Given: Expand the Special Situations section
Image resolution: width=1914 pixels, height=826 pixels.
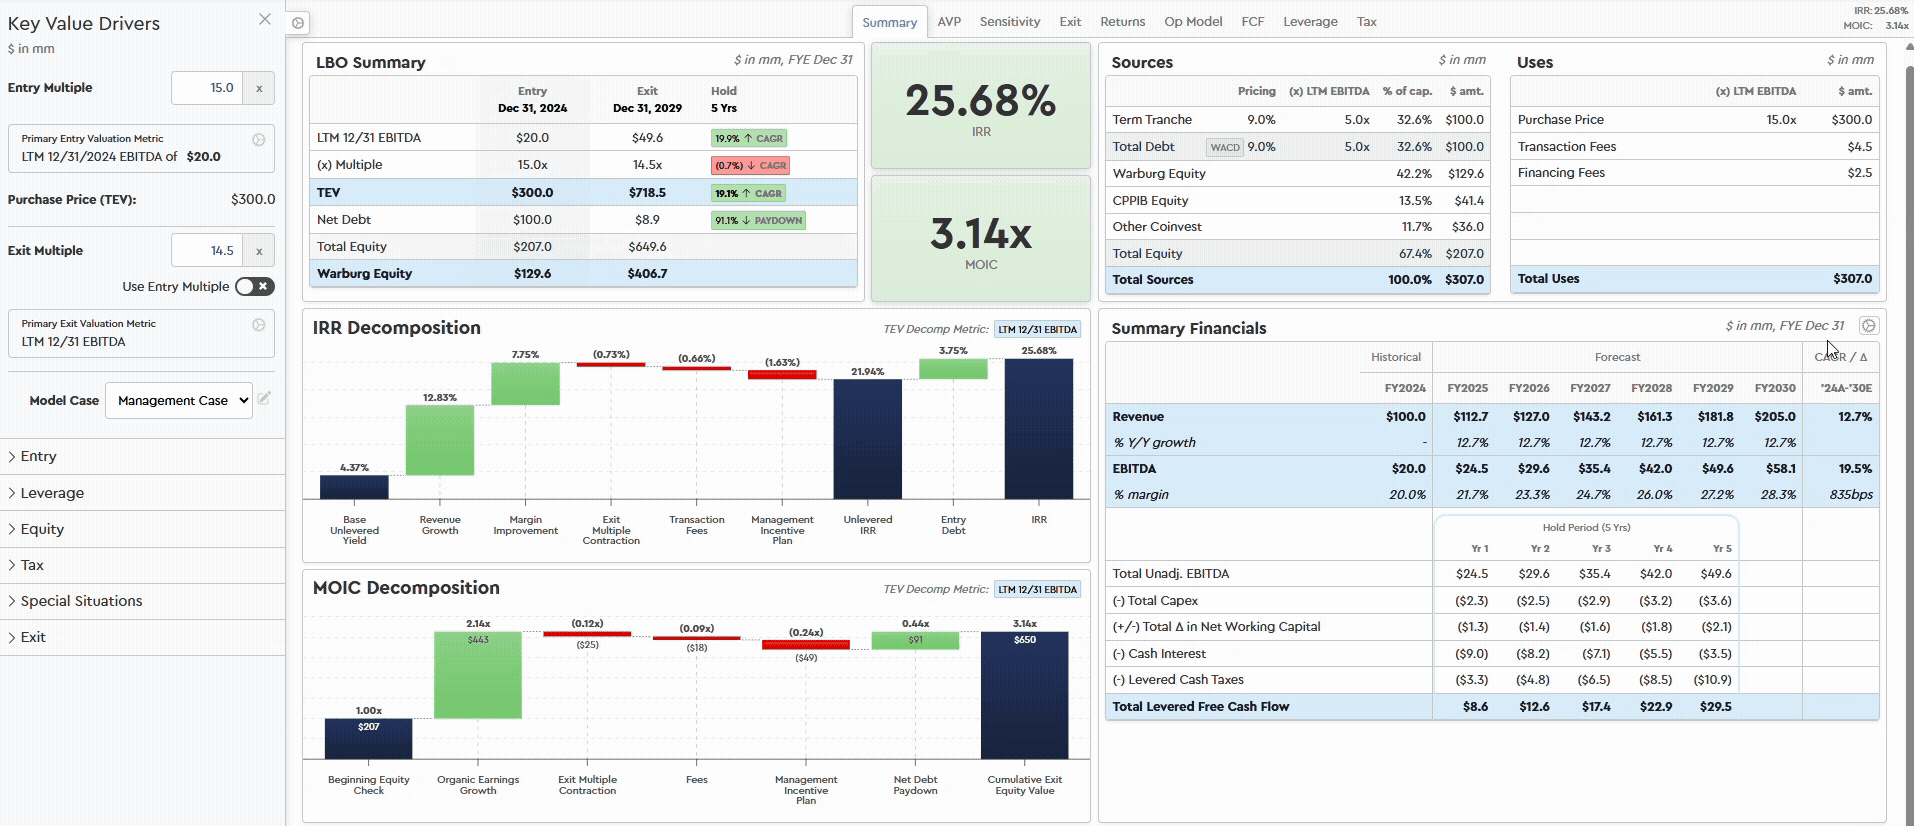Looking at the screenshot, I should click(81, 601).
